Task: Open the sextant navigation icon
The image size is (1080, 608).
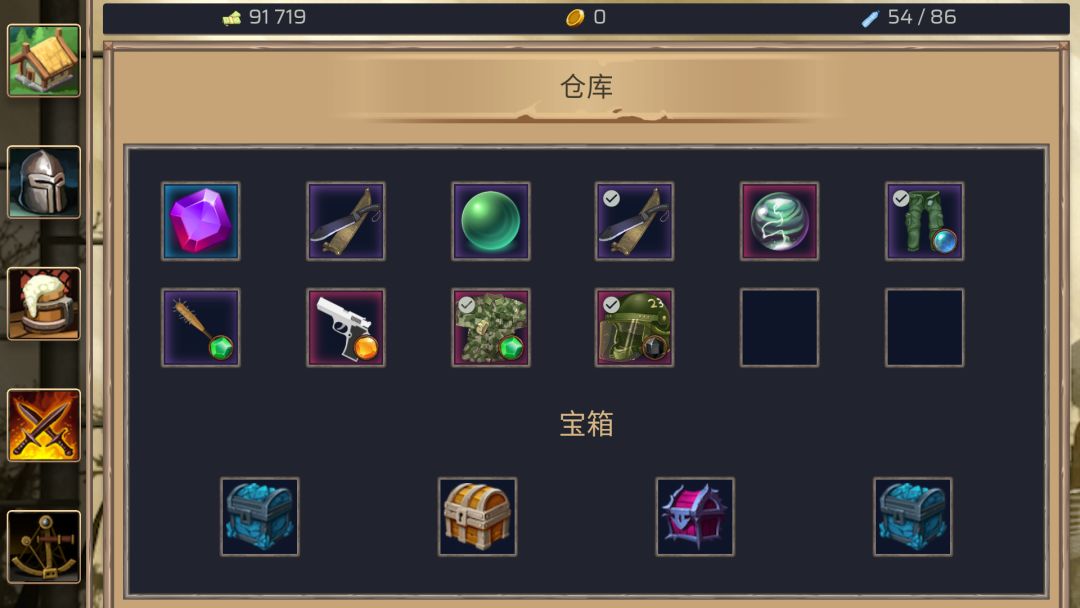Action: click(43, 547)
